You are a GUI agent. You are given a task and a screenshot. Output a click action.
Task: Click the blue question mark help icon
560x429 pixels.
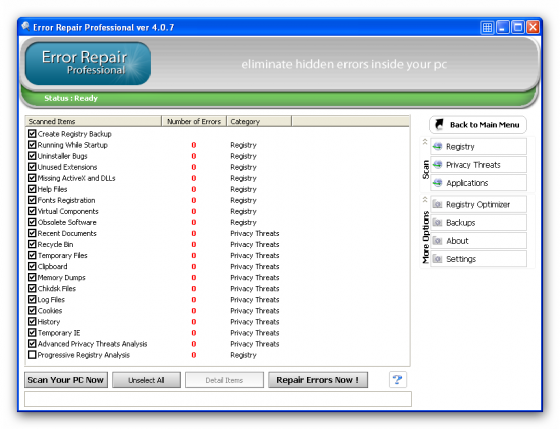click(x=398, y=379)
